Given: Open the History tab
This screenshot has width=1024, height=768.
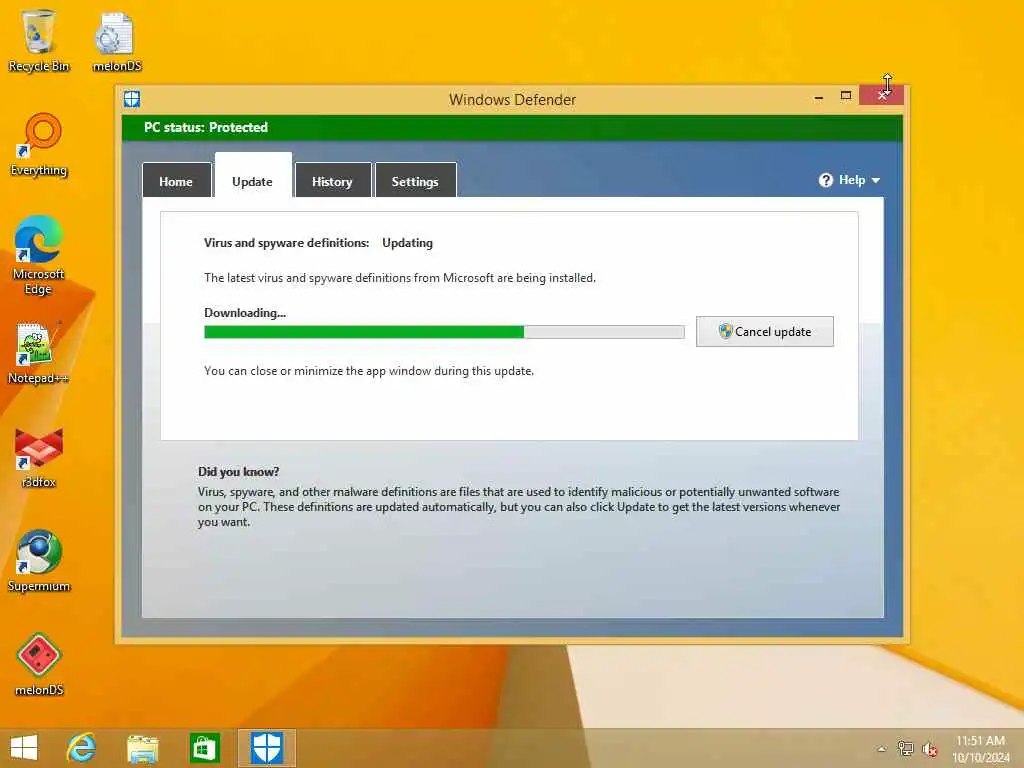Looking at the screenshot, I should pos(333,180).
